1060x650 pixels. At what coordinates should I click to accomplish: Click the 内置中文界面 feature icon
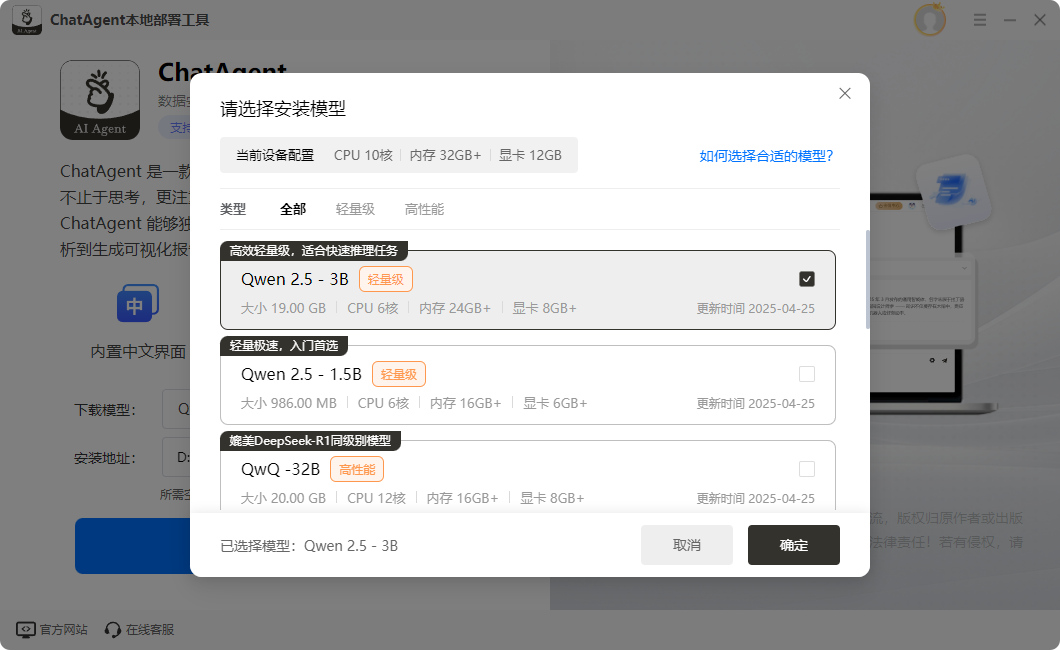click(138, 303)
